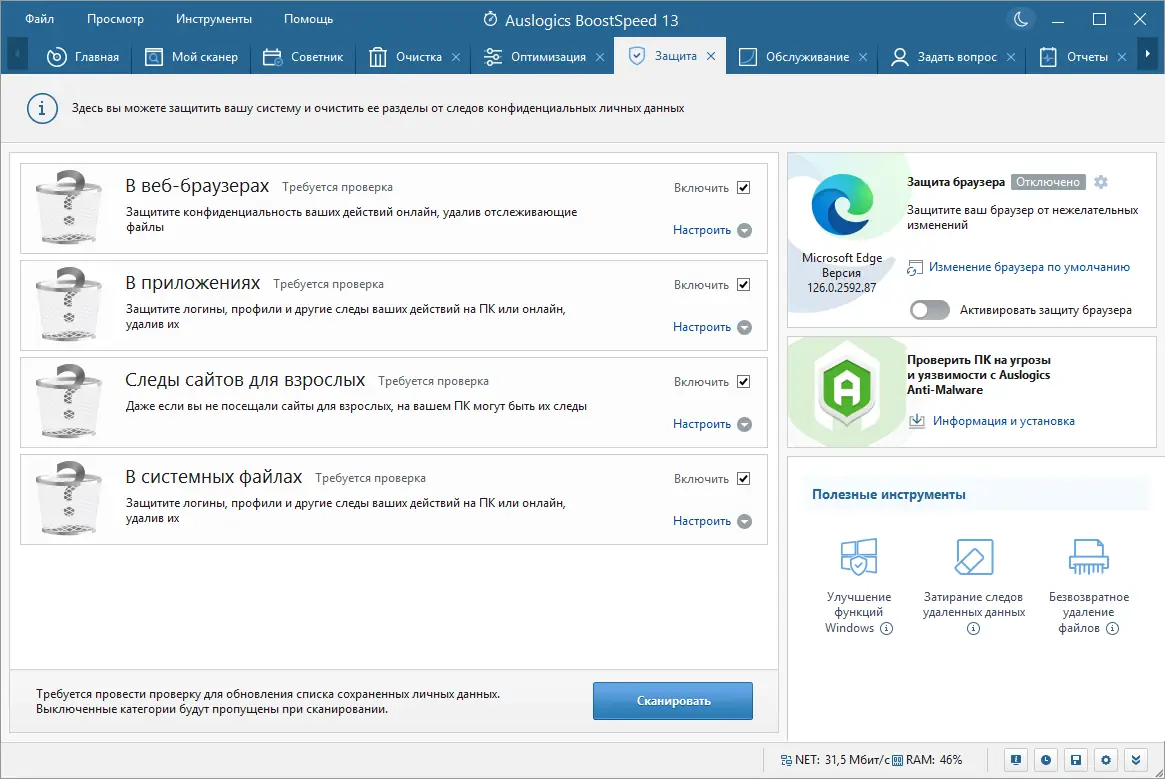This screenshot has width=1165, height=779.
Task: Click trash icon for Следы сайтов для взрослых
Action: 68,401
